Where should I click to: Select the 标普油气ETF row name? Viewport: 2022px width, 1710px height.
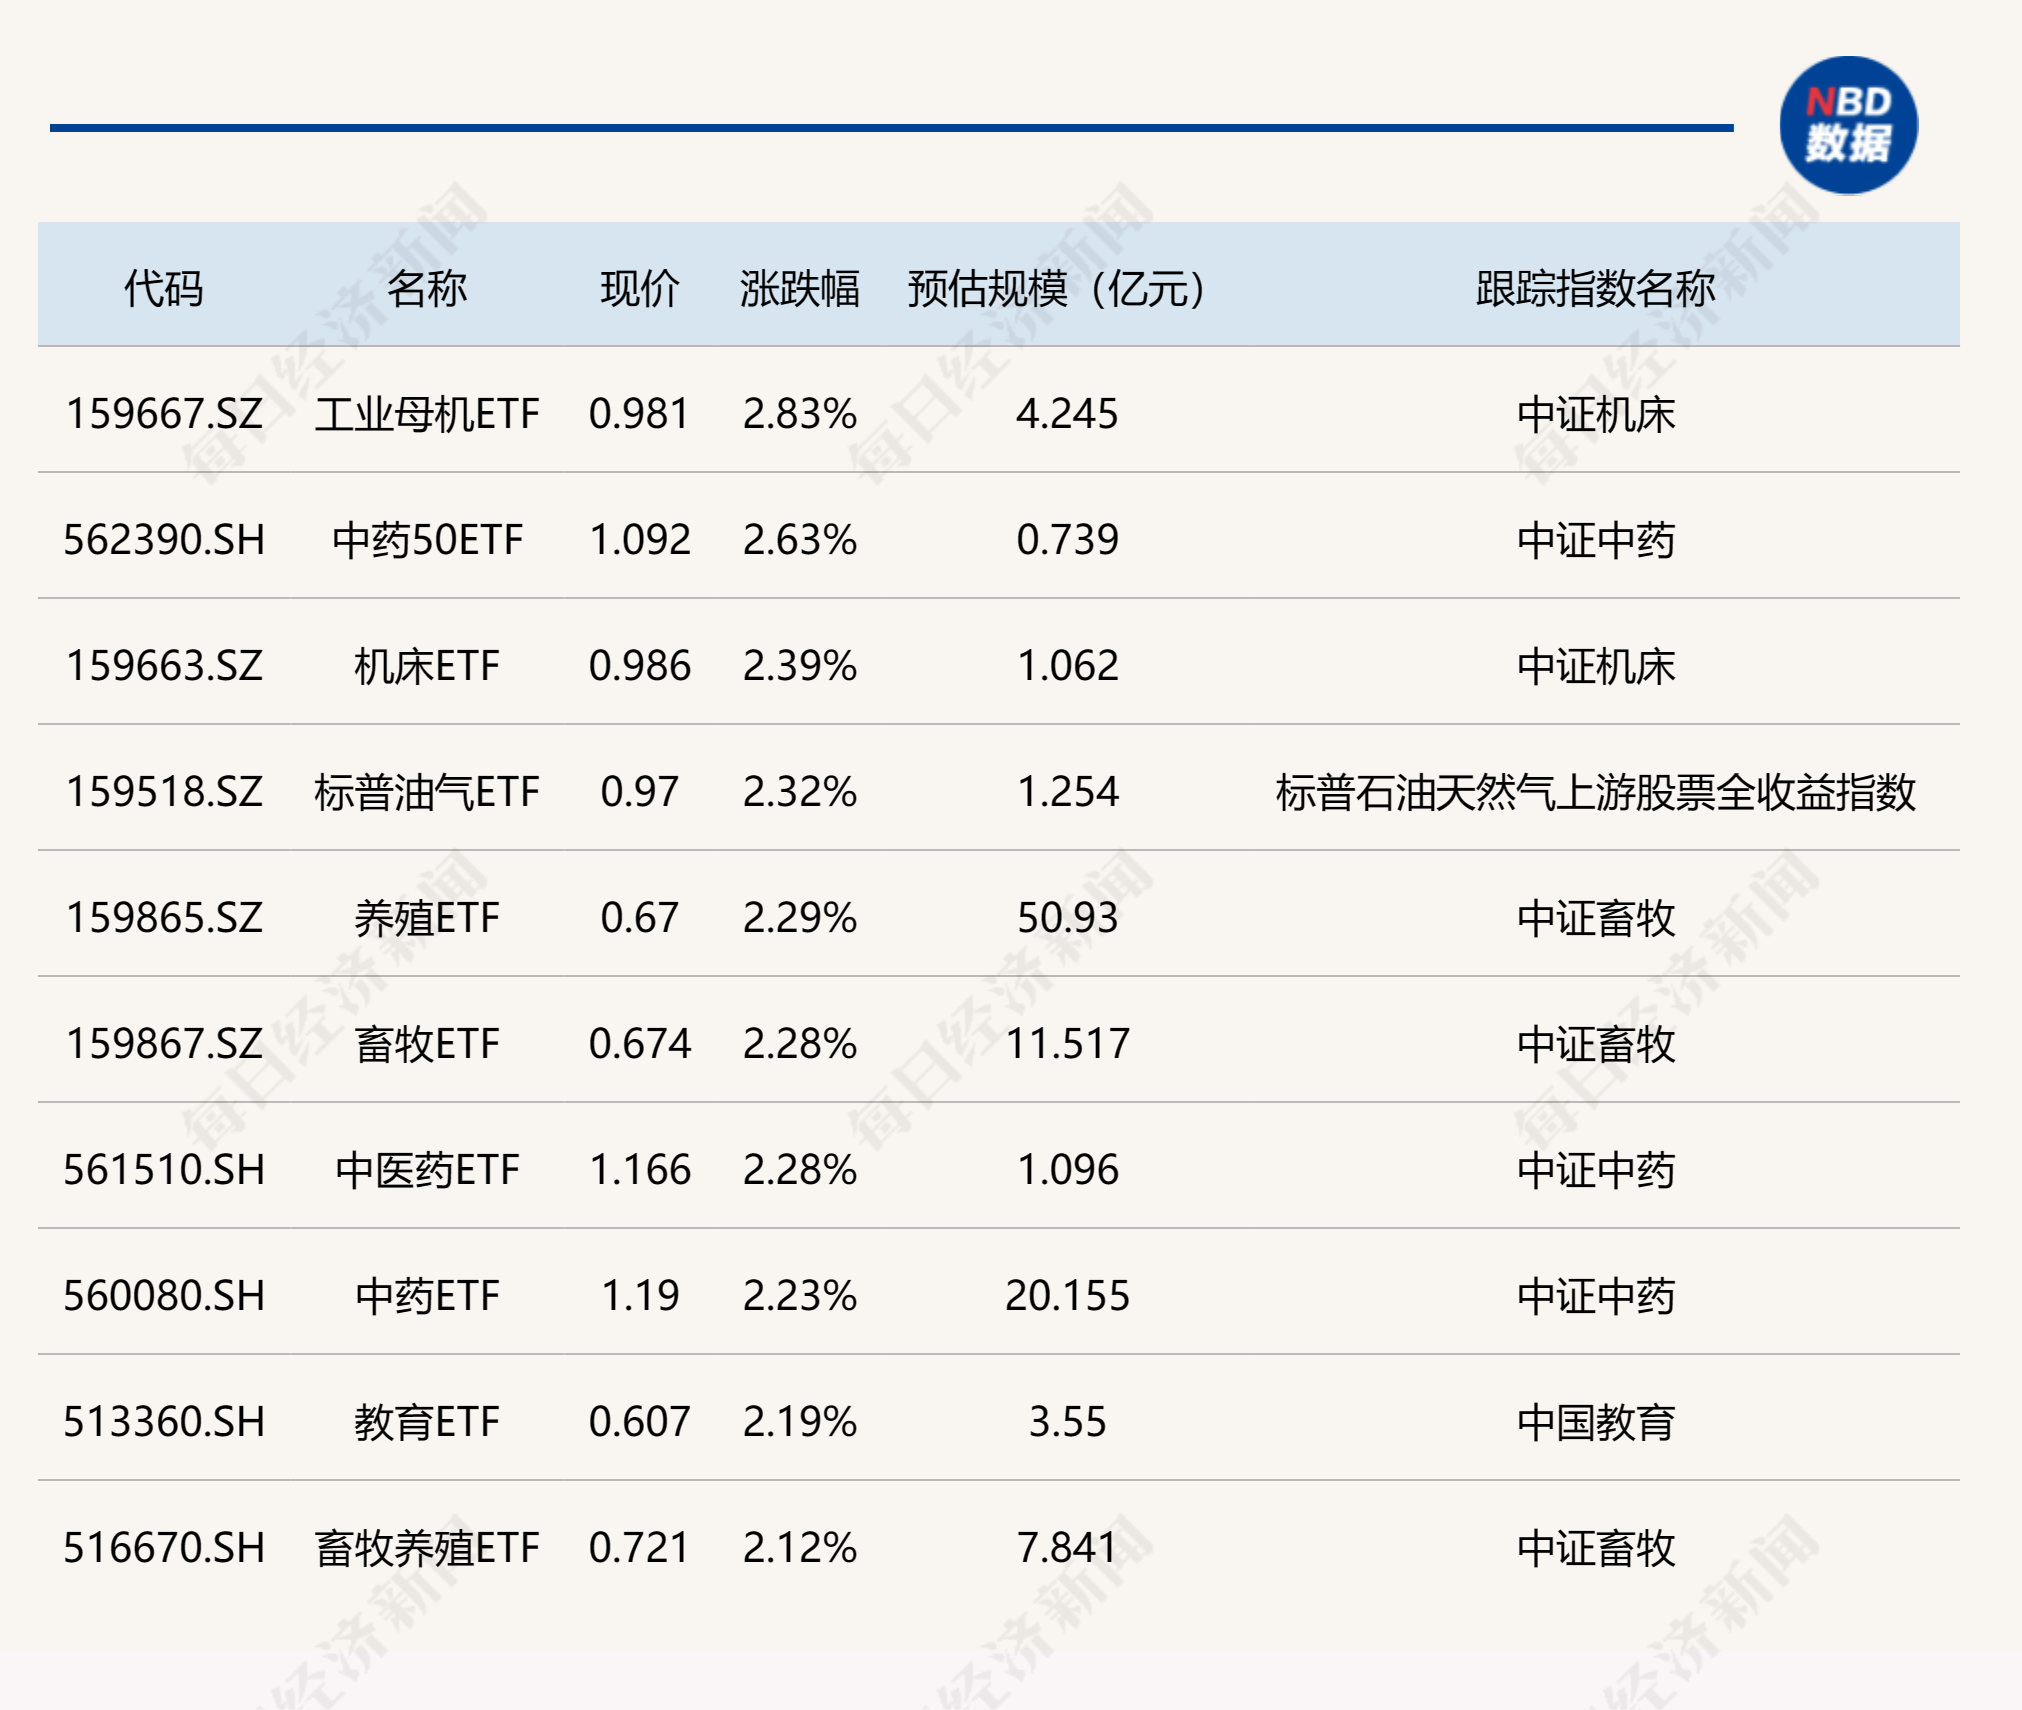427,792
